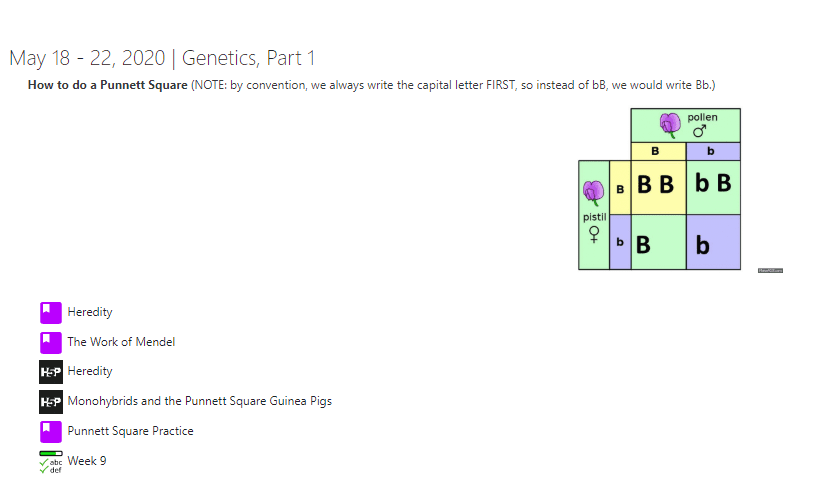Open the H5P Heredity activity link
The width and height of the screenshot is (837, 481).
pyautogui.click(x=90, y=372)
